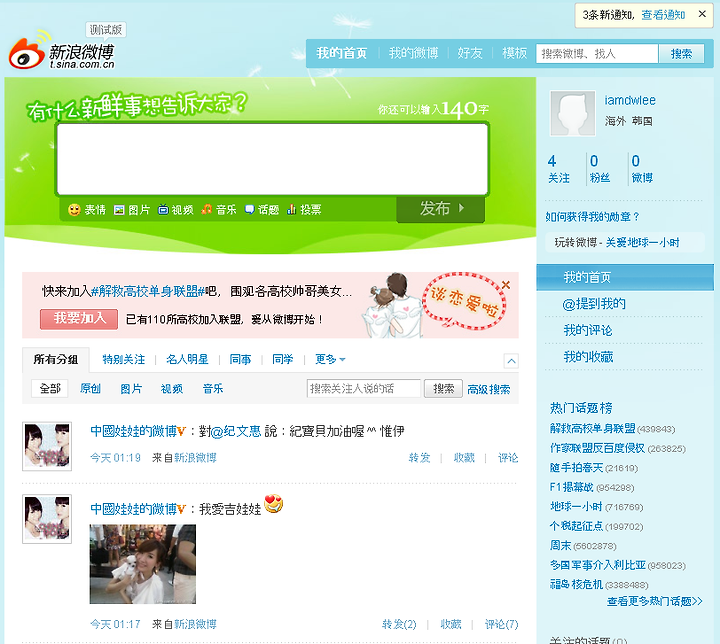Filter feed by 原创
The width and height of the screenshot is (720, 644).
click(90, 389)
